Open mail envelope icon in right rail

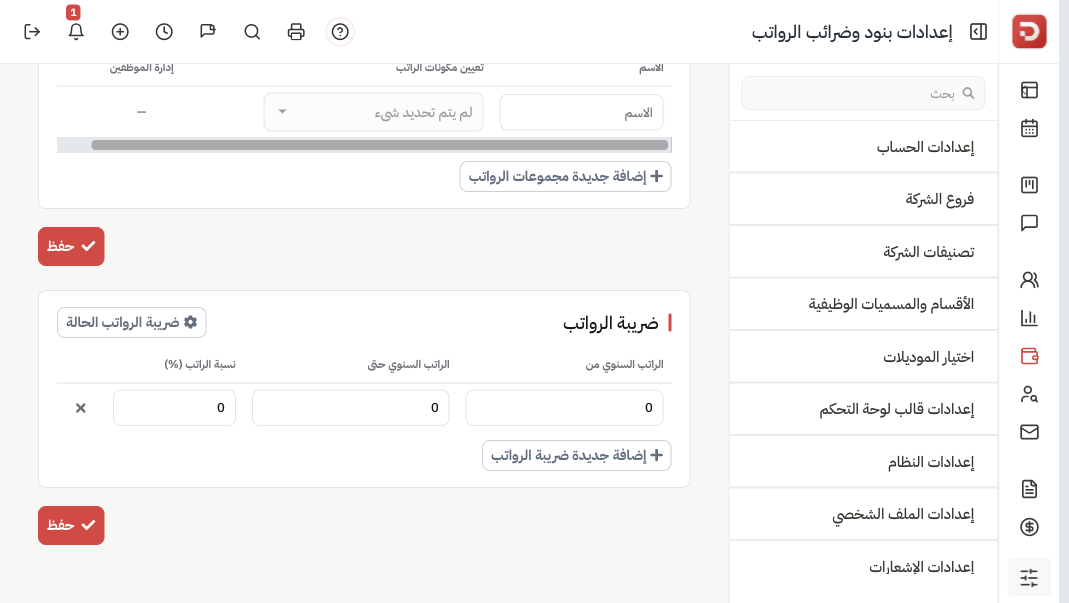tap(1029, 432)
